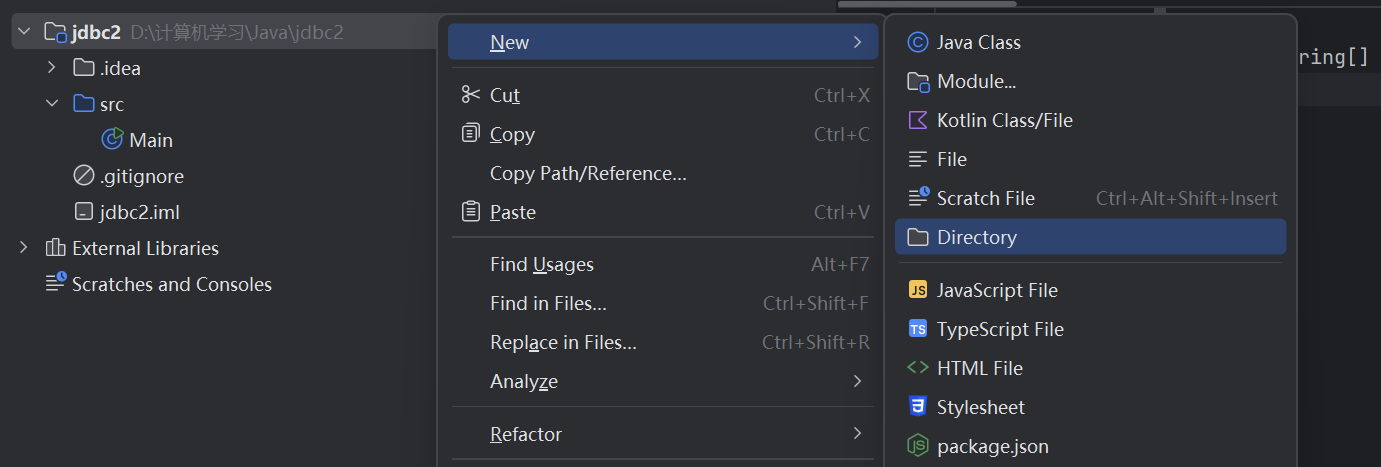Viewport: 1381px width, 467px height.
Task: Click the JavaScript File JS icon
Action: (x=917, y=290)
